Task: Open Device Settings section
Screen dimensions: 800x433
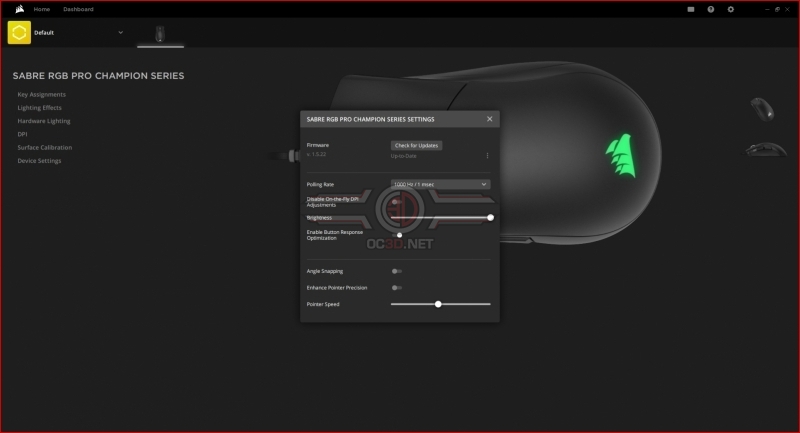Action: tap(39, 161)
